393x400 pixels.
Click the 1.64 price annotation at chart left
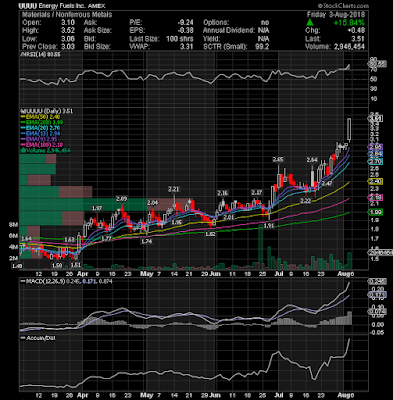click(x=26, y=239)
